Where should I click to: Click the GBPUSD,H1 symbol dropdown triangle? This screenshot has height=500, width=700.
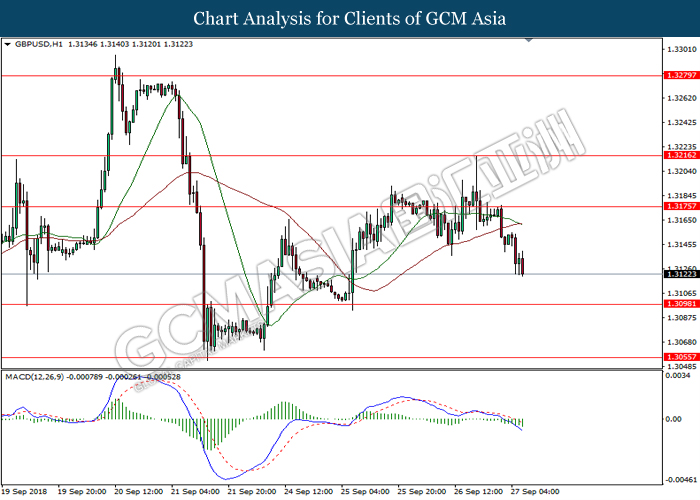[x=7, y=44]
